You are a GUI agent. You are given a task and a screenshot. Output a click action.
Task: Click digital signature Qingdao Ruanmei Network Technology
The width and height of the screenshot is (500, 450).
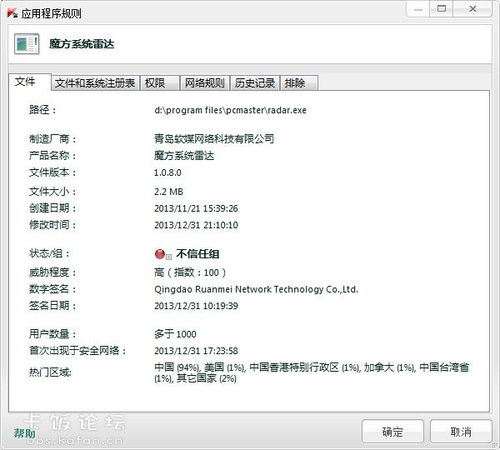(x=256, y=289)
